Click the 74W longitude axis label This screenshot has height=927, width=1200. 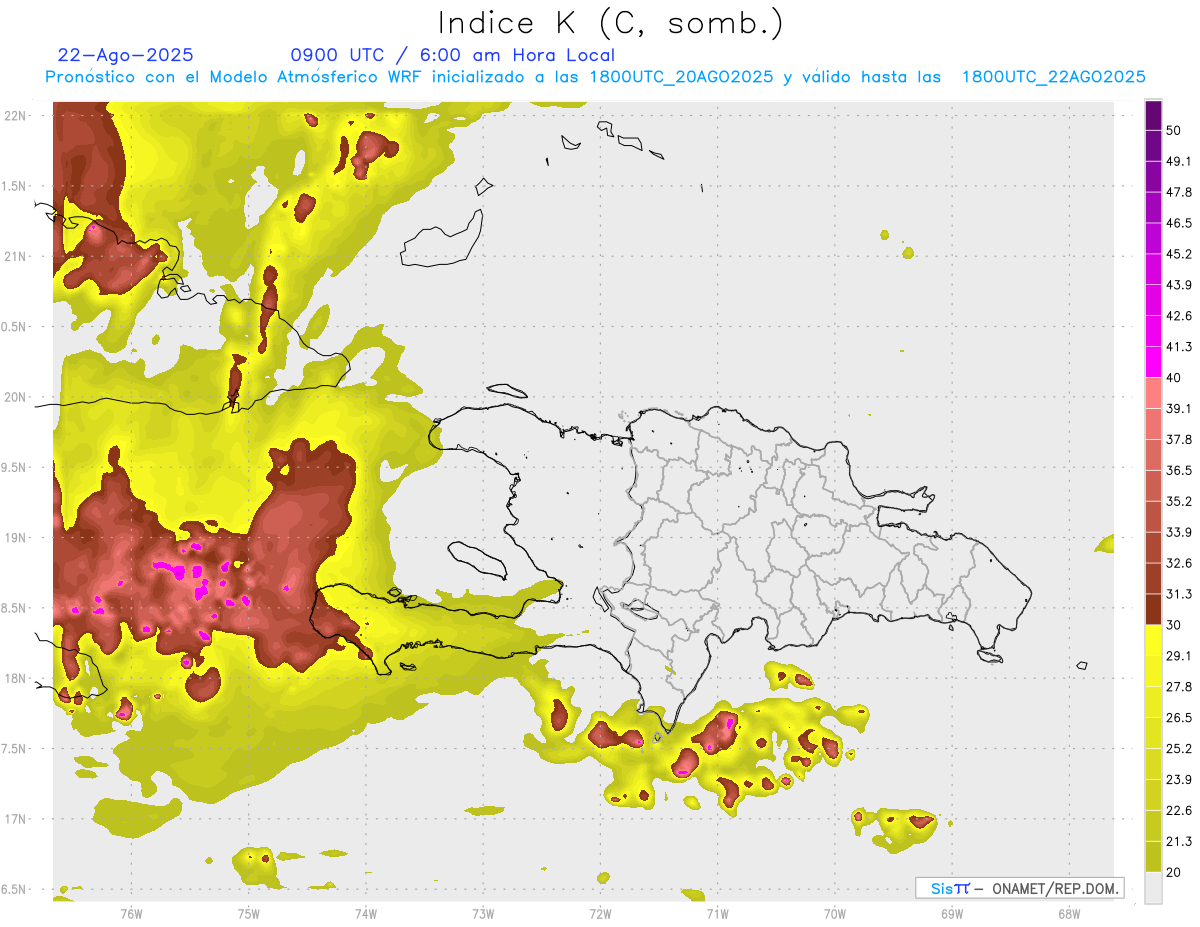[365, 914]
